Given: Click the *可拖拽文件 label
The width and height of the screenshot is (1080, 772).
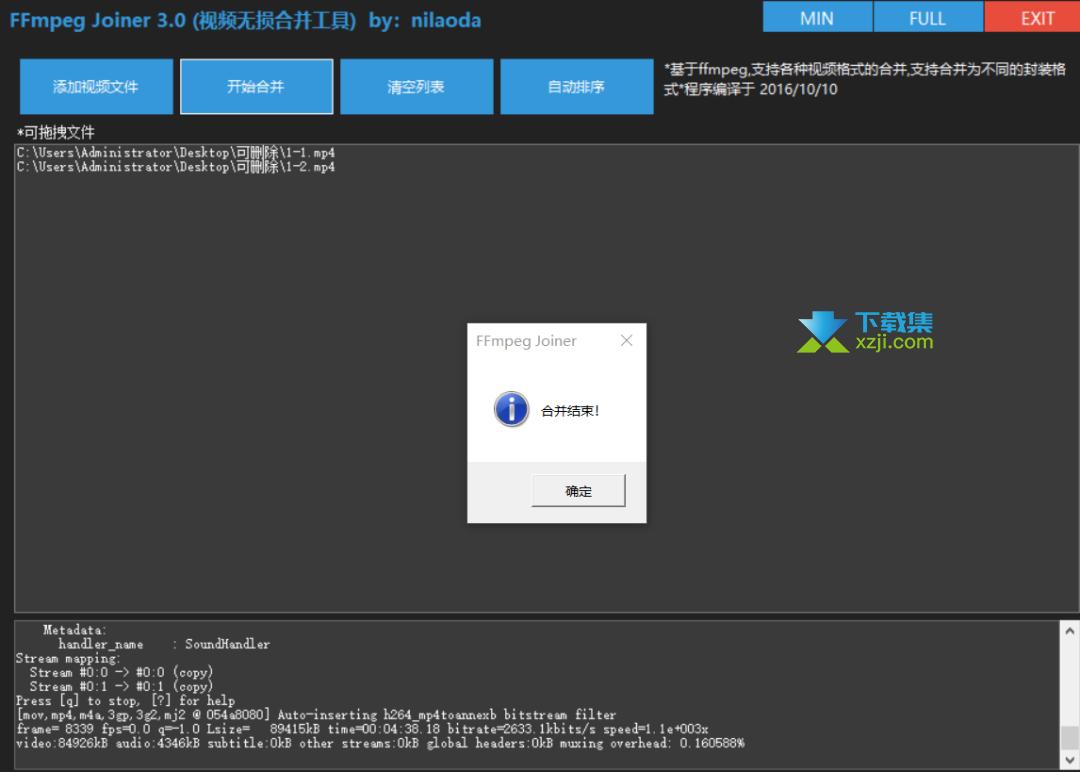Looking at the screenshot, I should click(x=56, y=132).
